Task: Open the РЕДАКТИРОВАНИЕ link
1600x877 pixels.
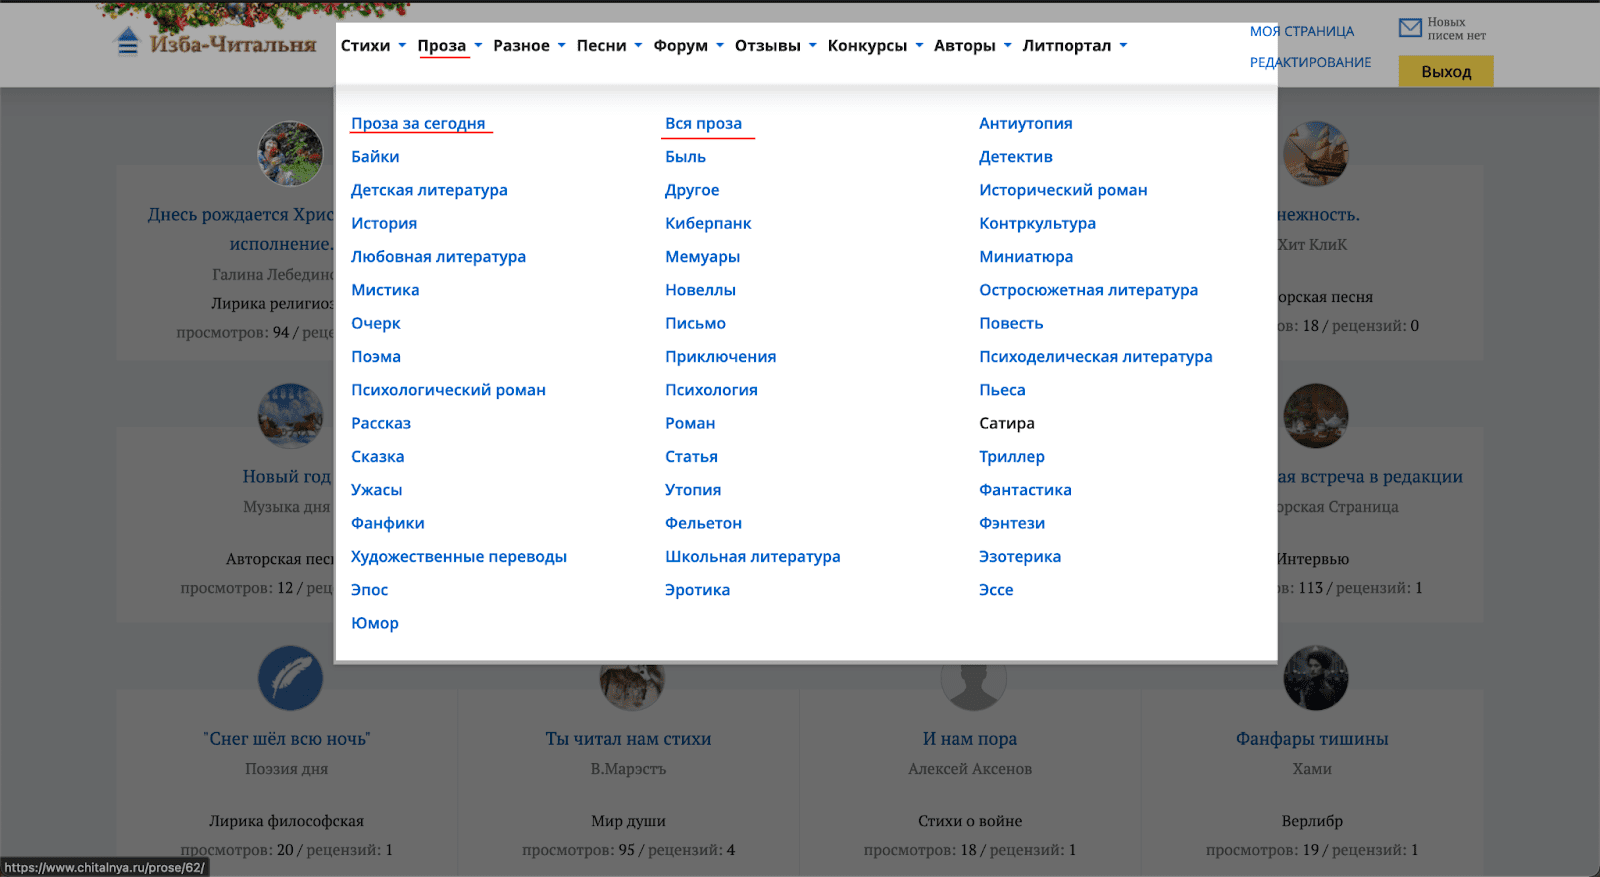Action: pyautogui.click(x=1310, y=62)
